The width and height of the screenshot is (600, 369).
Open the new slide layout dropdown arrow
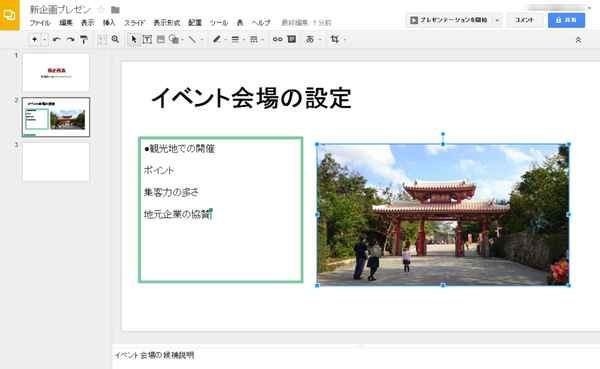pyautogui.click(x=44, y=39)
